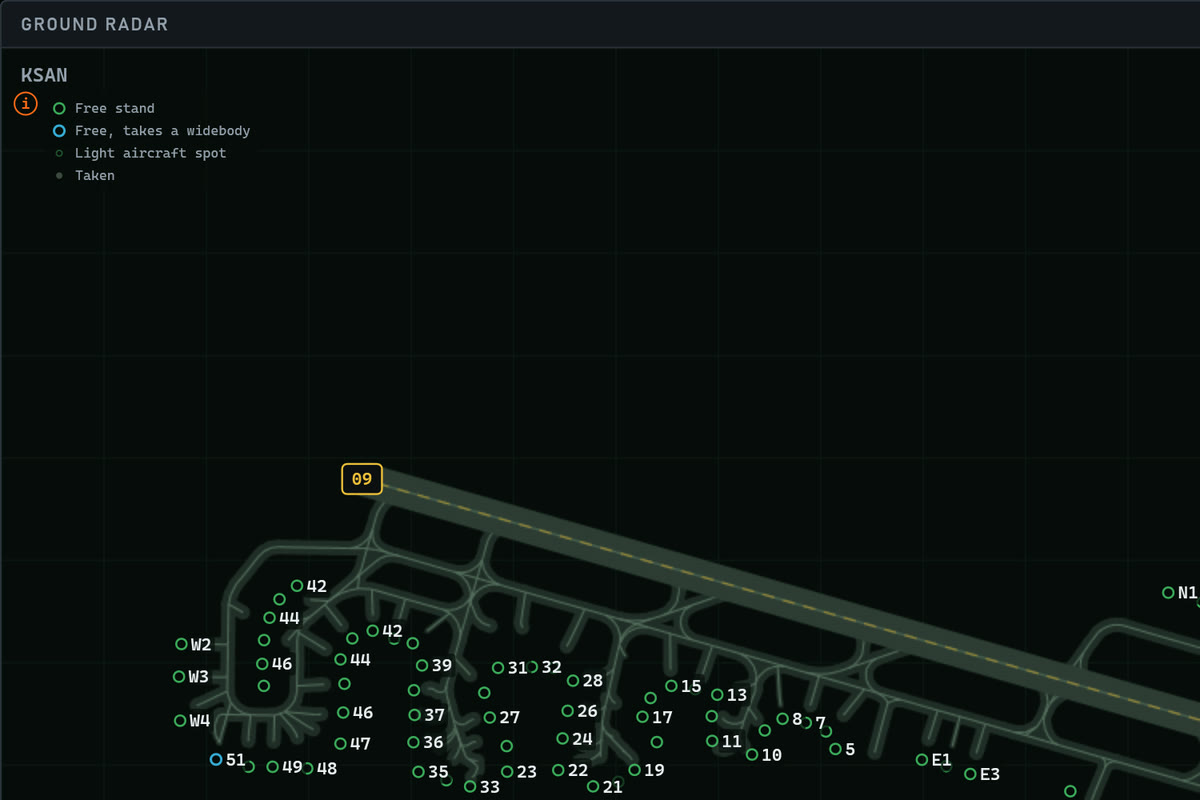The image size is (1200, 800).
Task: Select stand 21 marker
Action: [x=593, y=787]
